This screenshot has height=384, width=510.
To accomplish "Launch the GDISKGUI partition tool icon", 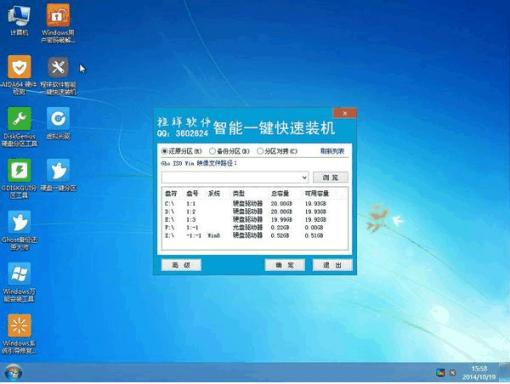I will [19, 179].
